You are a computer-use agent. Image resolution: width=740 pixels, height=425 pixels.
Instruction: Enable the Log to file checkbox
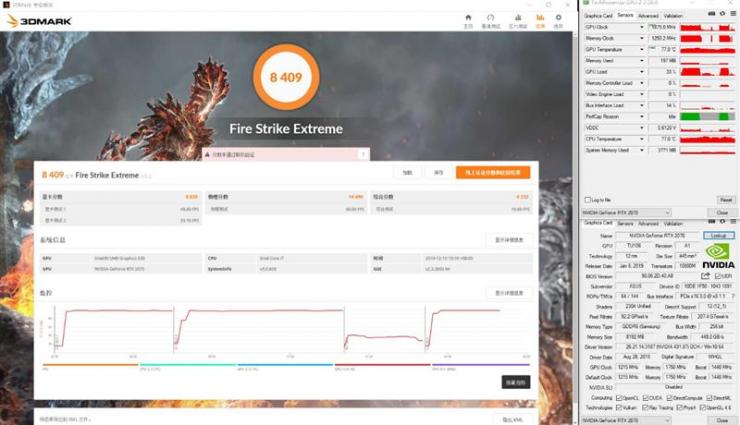(x=587, y=200)
